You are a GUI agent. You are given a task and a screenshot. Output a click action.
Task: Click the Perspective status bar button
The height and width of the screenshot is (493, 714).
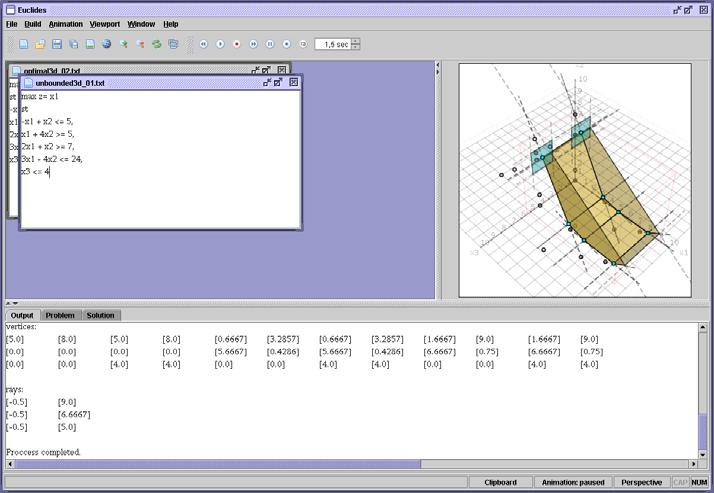click(642, 483)
